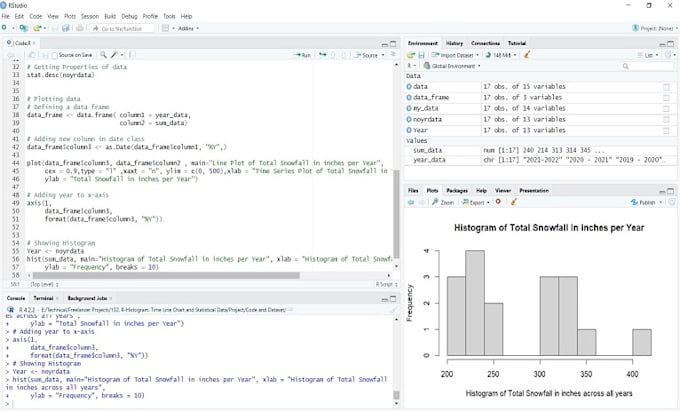The width and height of the screenshot is (680, 411).
Task: View data_frame object as table
Action: pos(666,98)
